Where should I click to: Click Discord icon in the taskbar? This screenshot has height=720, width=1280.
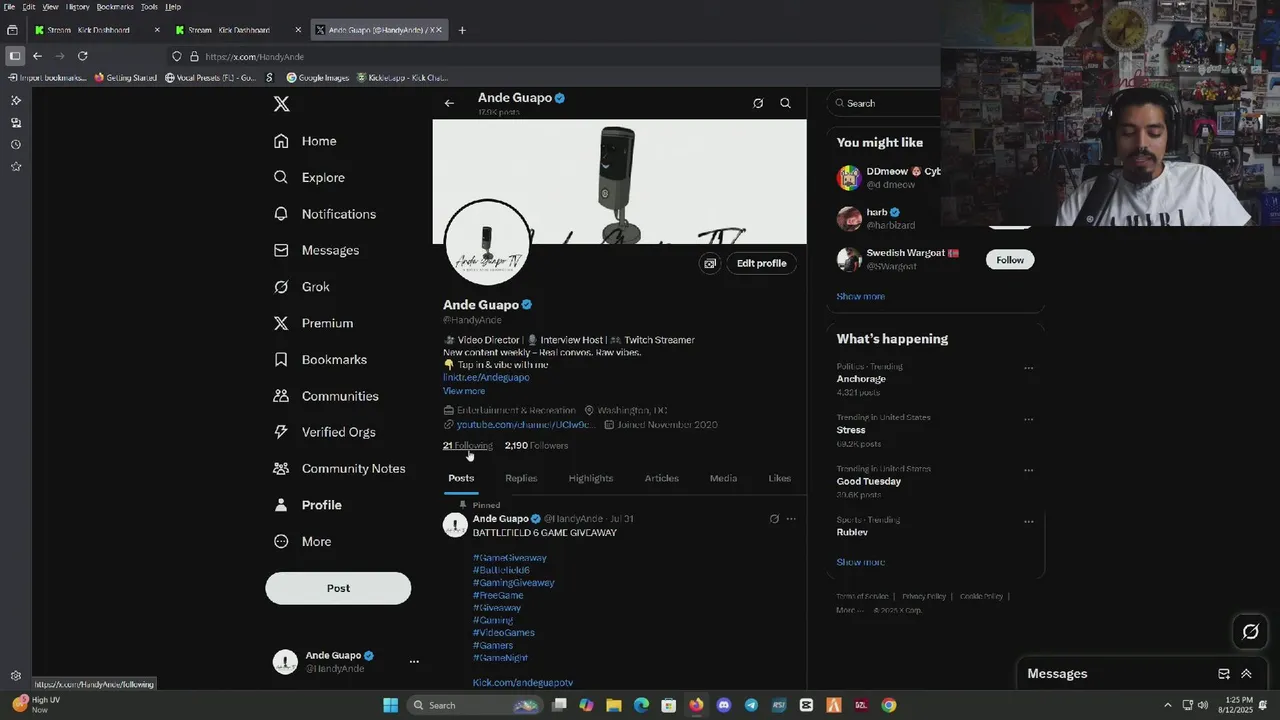pyautogui.click(x=724, y=705)
